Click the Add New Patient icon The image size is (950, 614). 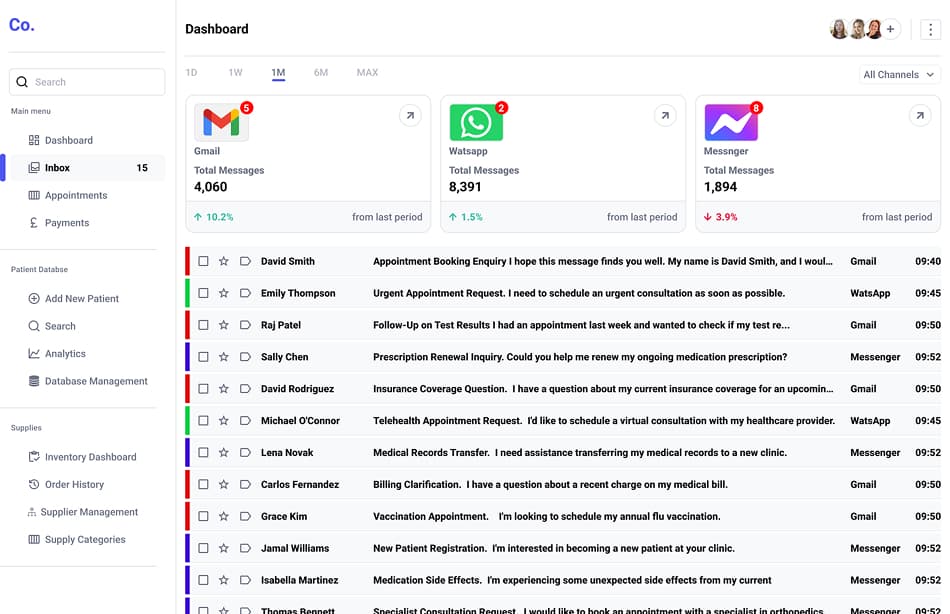pyautogui.click(x=35, y=298)
